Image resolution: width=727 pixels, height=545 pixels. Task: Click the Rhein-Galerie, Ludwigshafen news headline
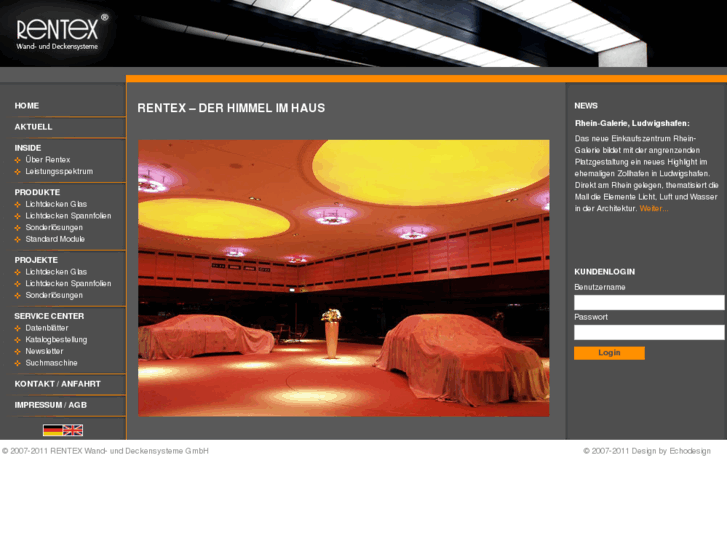632,123
